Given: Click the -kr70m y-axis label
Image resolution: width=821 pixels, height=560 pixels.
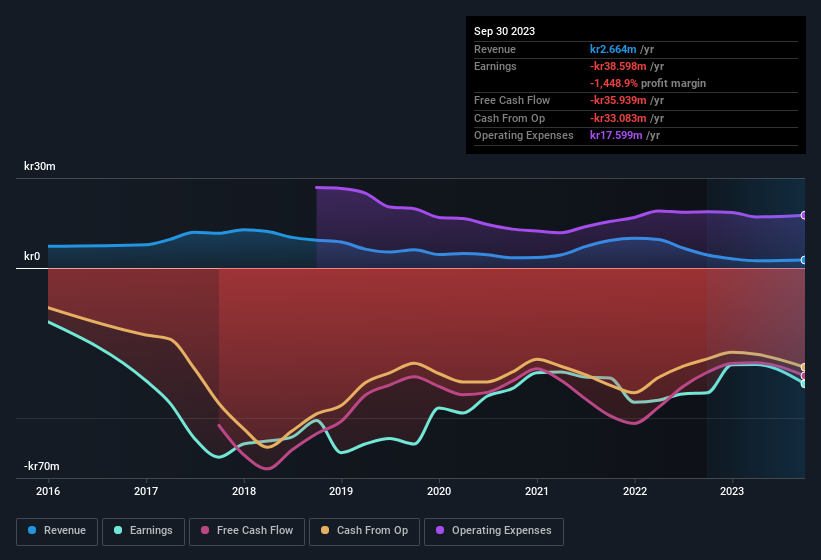Looking at the screenshot, I should click(x=41, y=466).
